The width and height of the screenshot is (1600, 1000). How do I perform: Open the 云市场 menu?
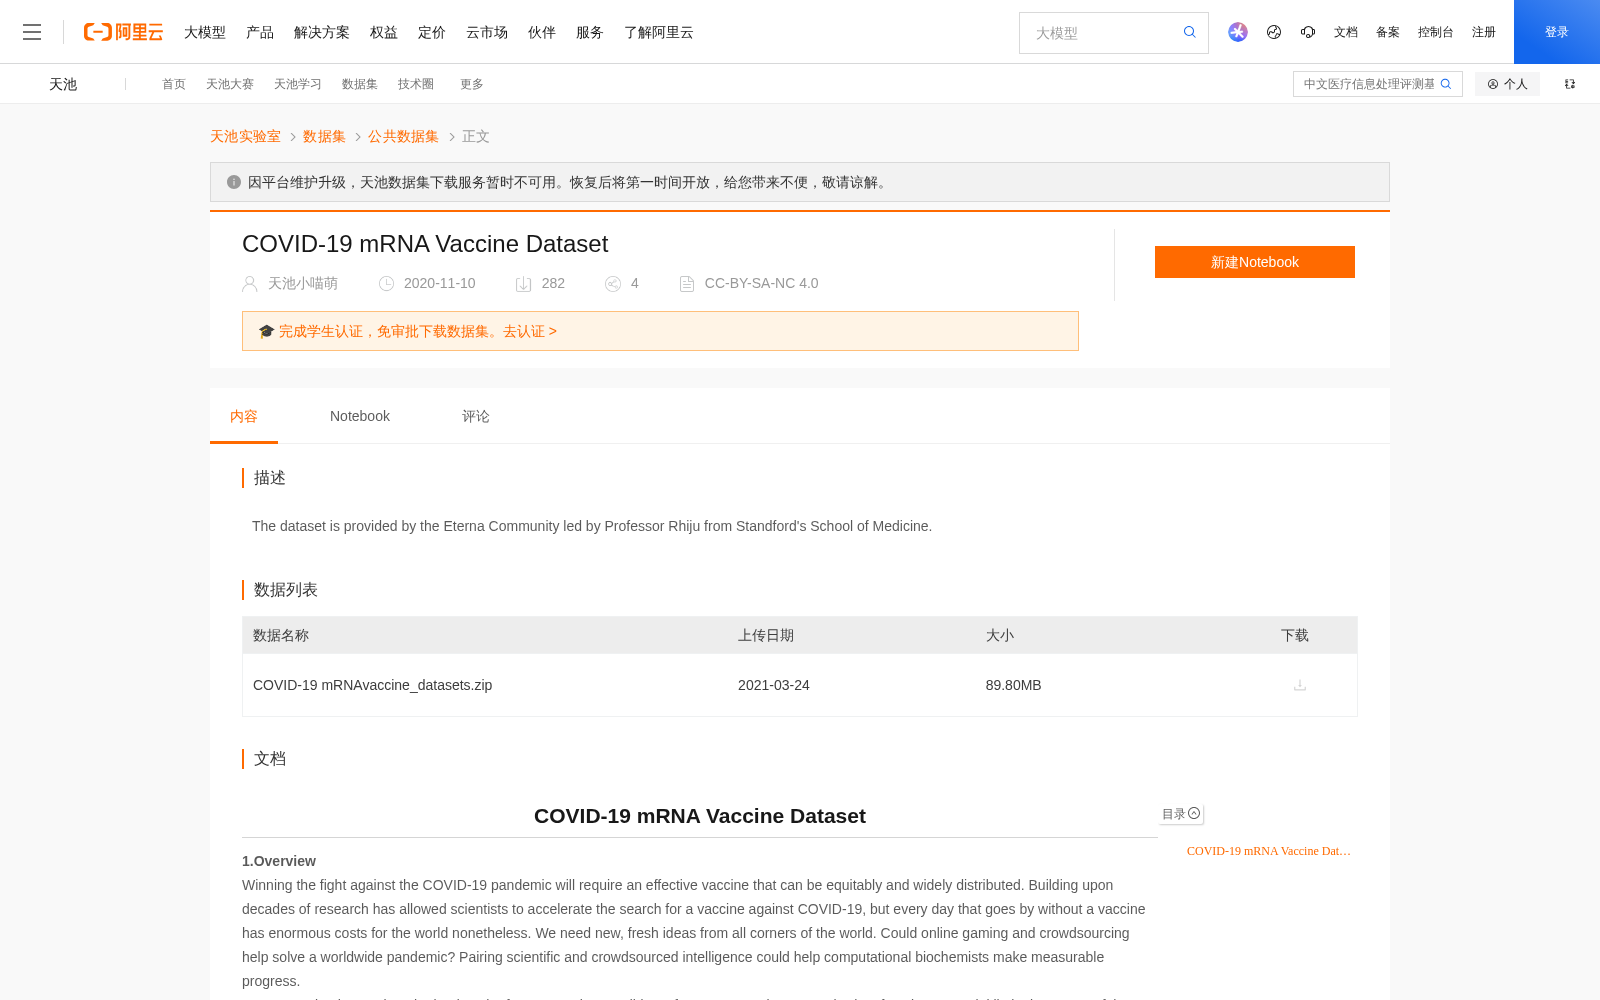click(487, 32)
